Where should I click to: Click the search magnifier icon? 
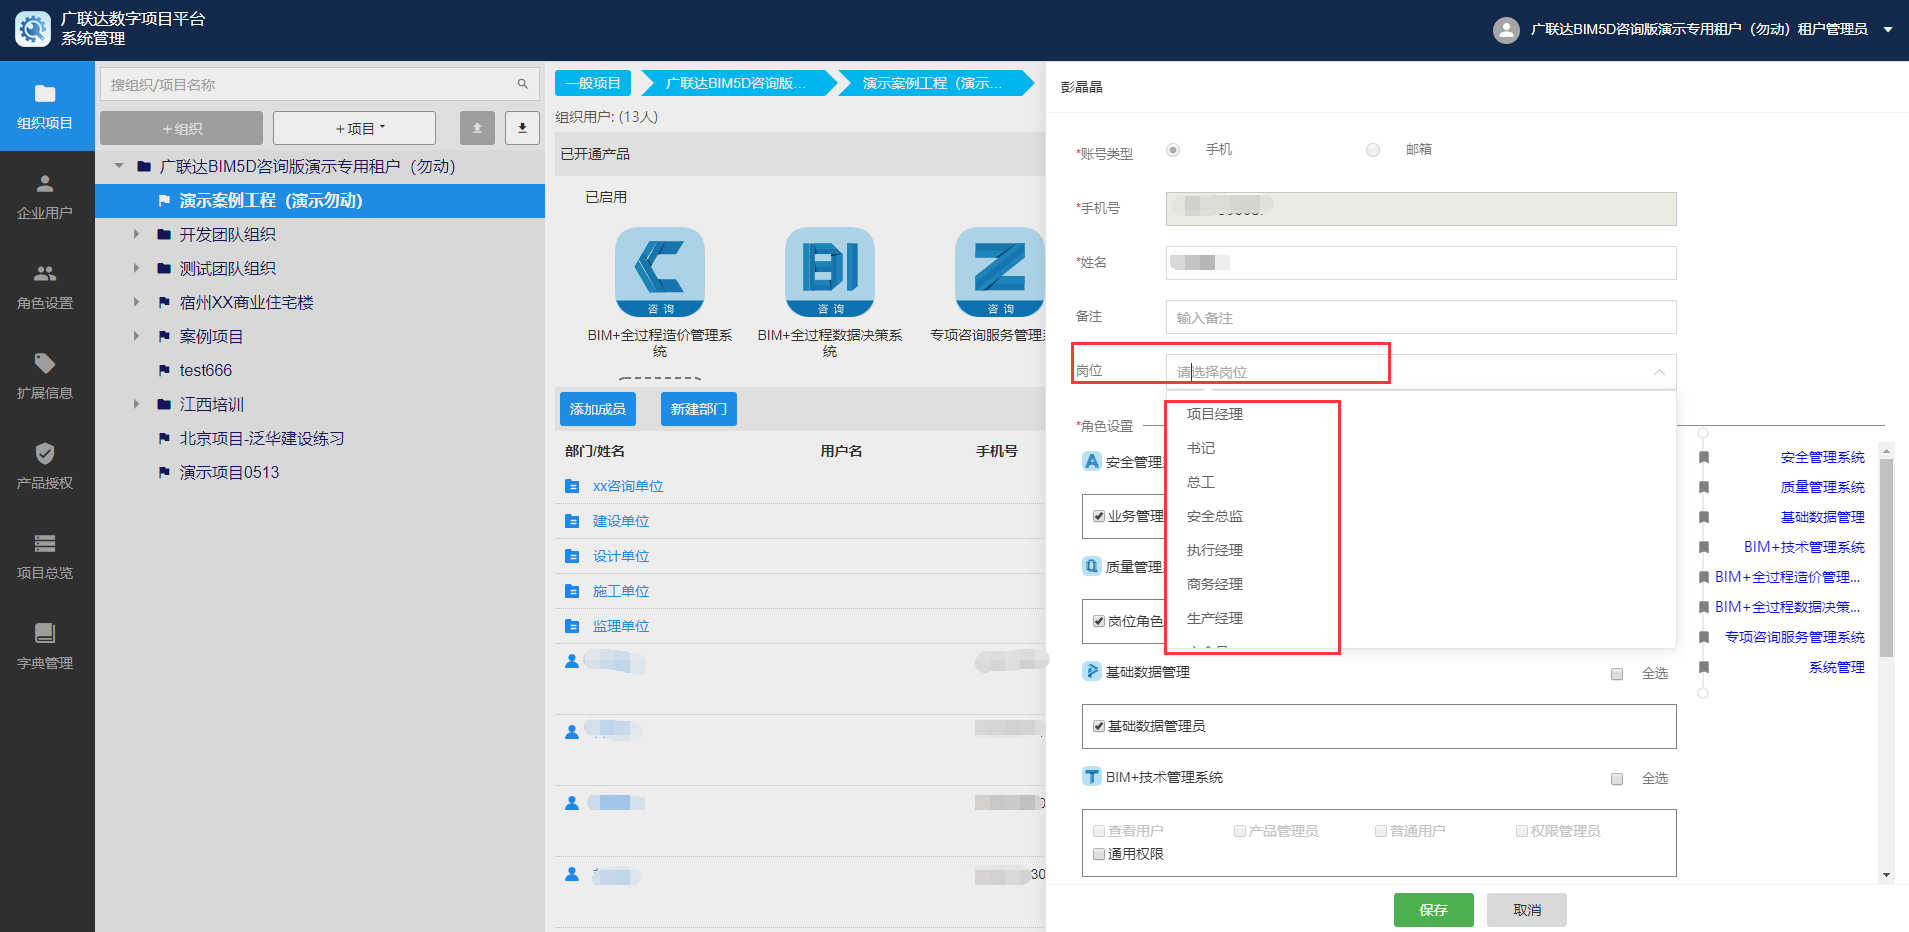[x=522, y=84]
